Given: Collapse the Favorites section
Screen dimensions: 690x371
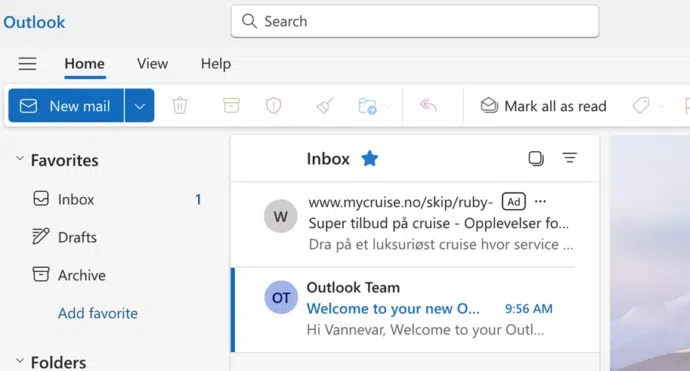Looking at the screenshot, I should 20,158.
